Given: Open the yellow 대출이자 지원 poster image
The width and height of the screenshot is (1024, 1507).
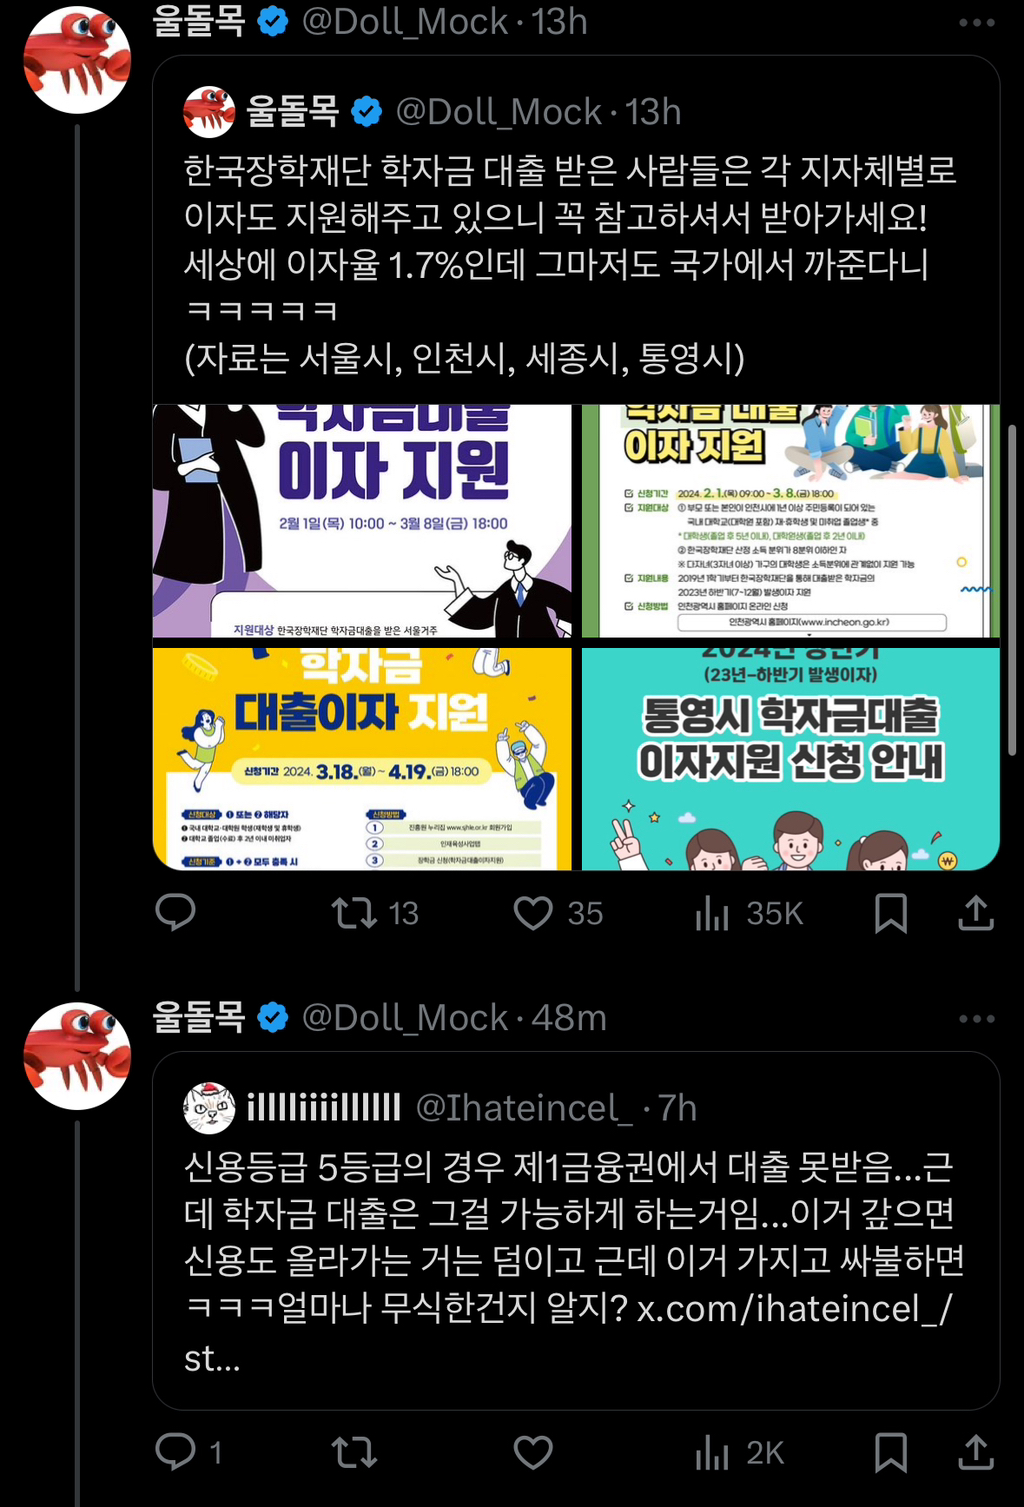Looking at the screenshot, I should tap(362, 759).
